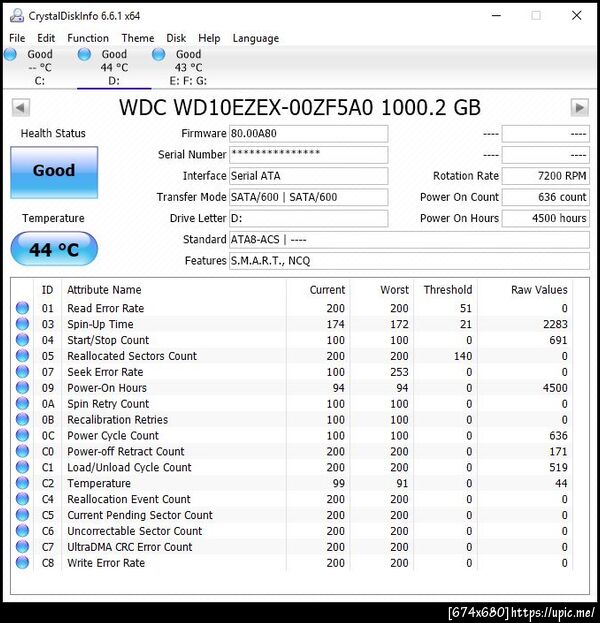Select raw value 2283 in Spin-Up Time row
Viewport: 600px width, 623px height.
click(555, 324)
